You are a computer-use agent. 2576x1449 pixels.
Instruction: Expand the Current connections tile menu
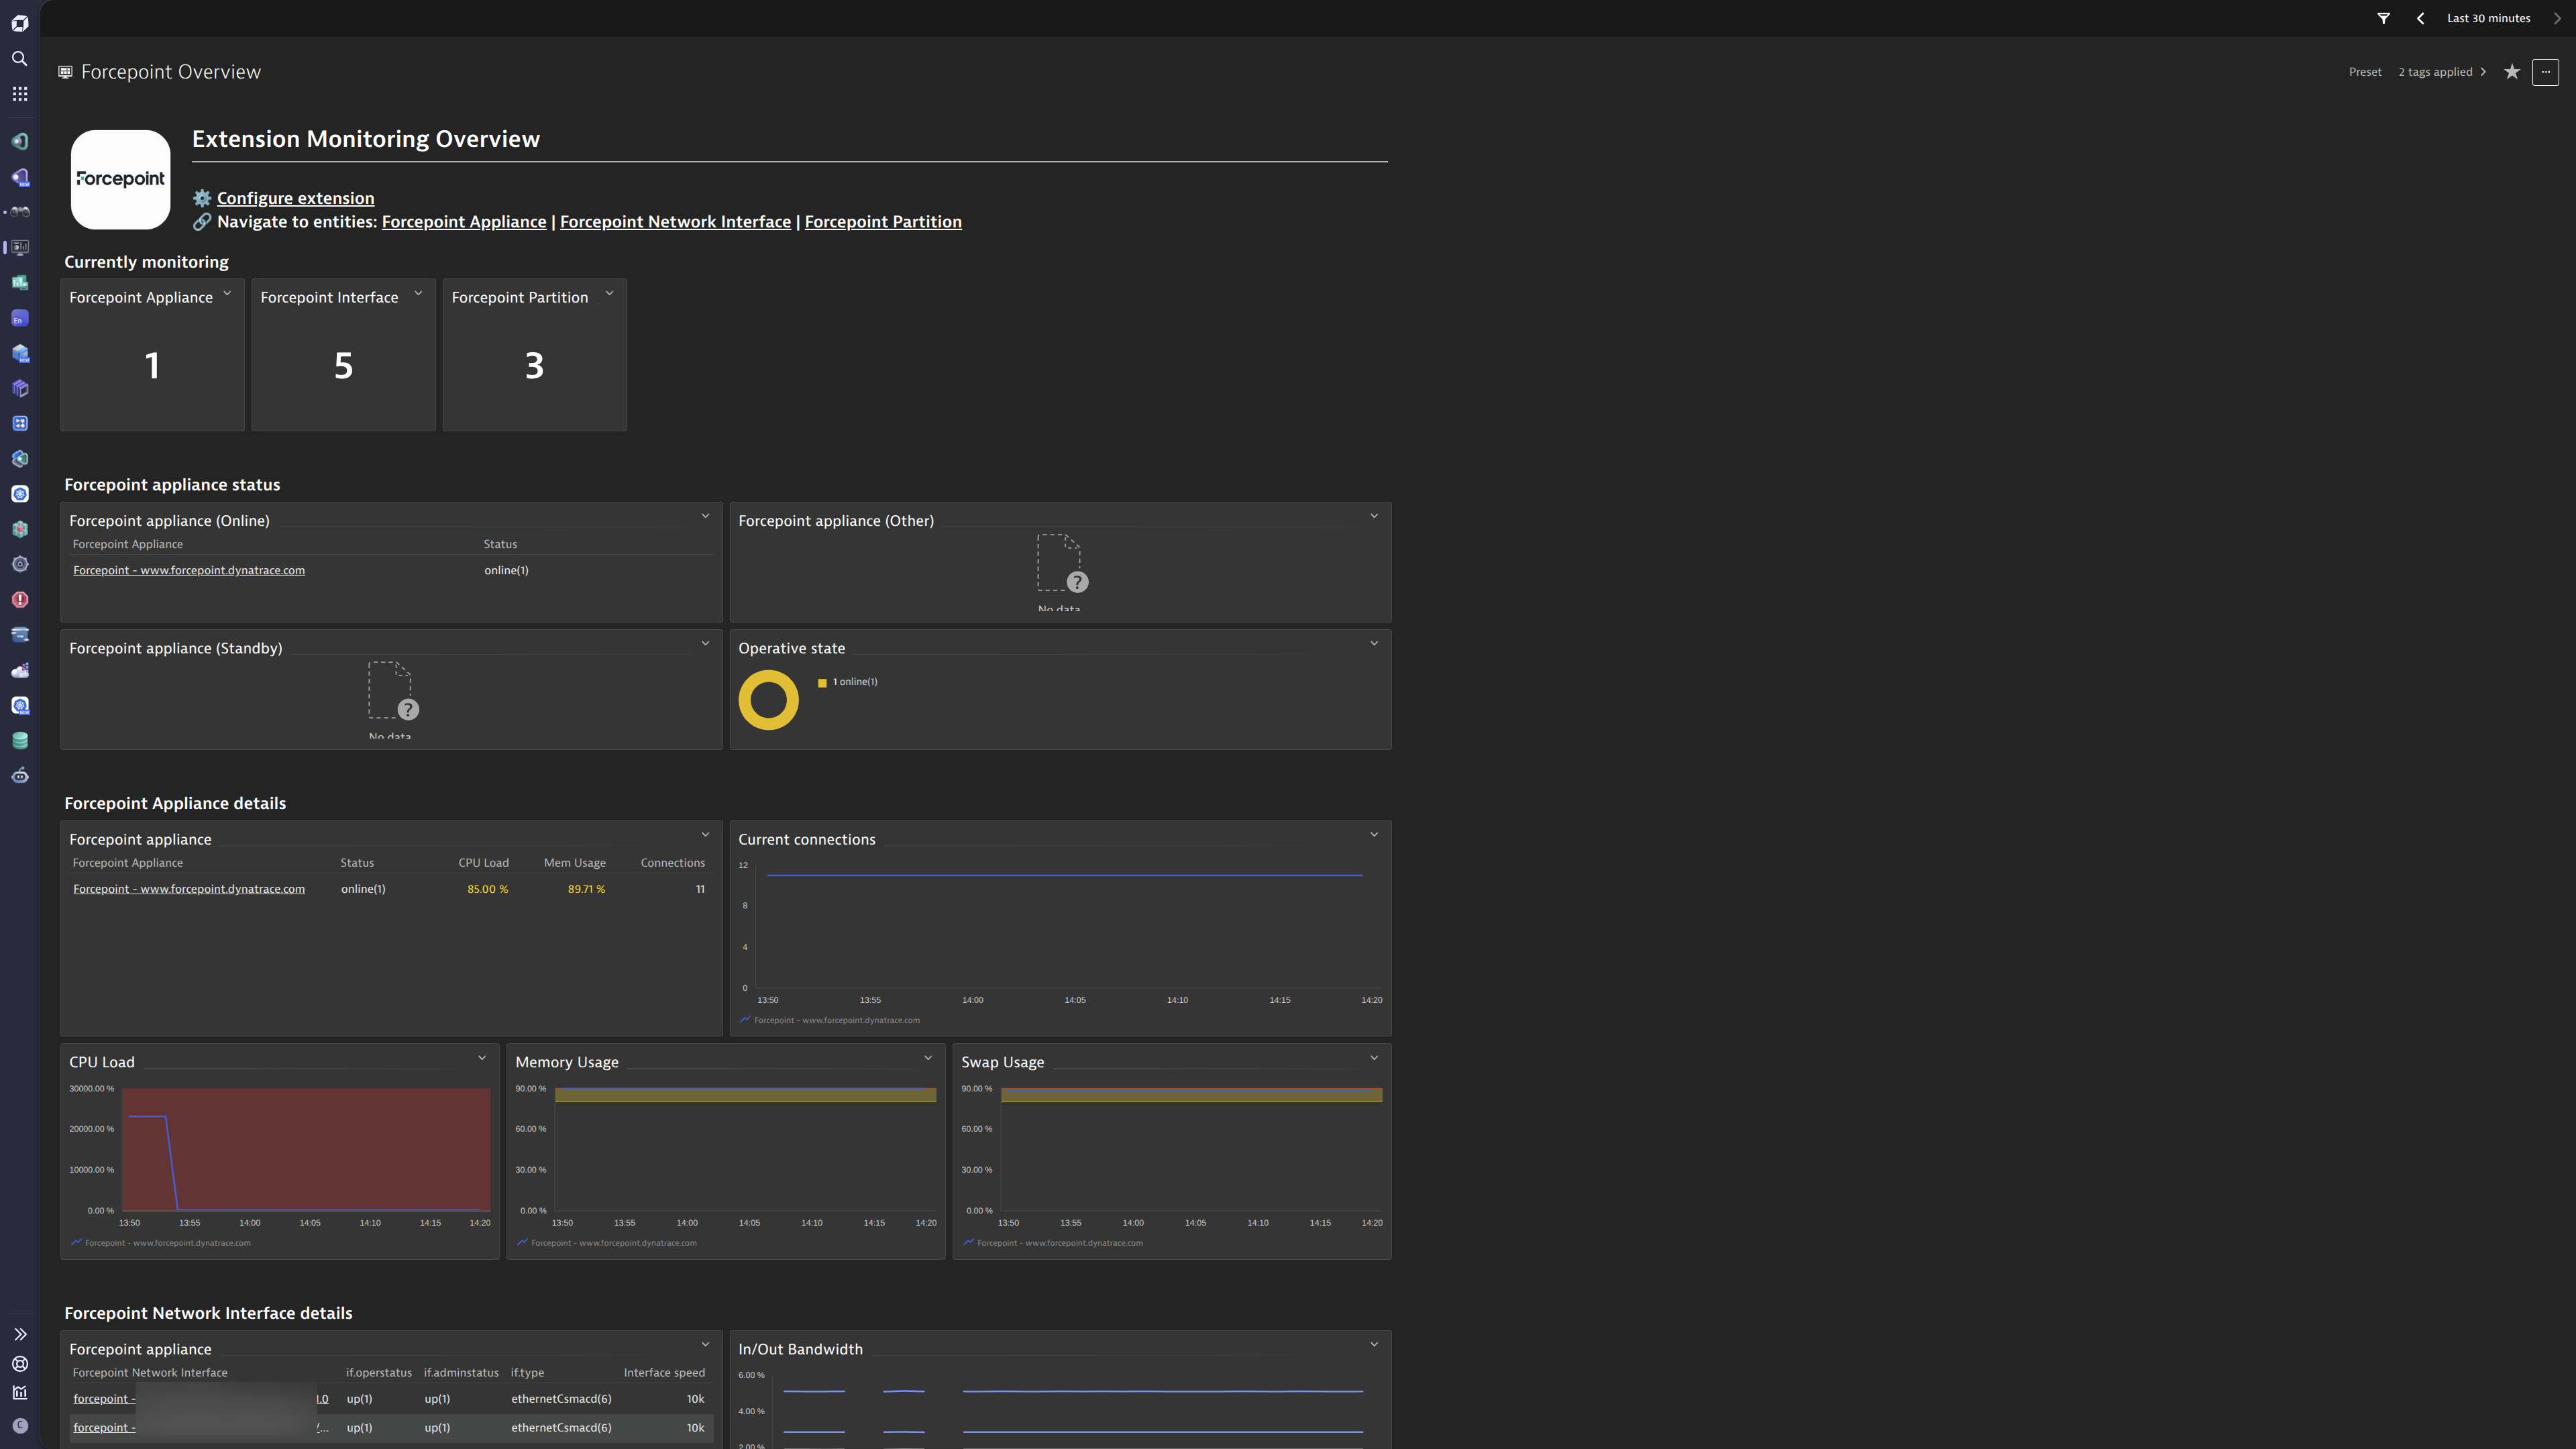pos(1374,835)
